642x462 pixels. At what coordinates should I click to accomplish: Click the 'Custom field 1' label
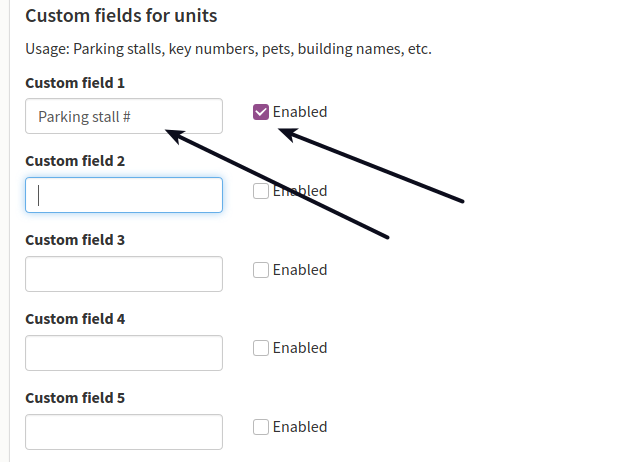click(75, 83)
